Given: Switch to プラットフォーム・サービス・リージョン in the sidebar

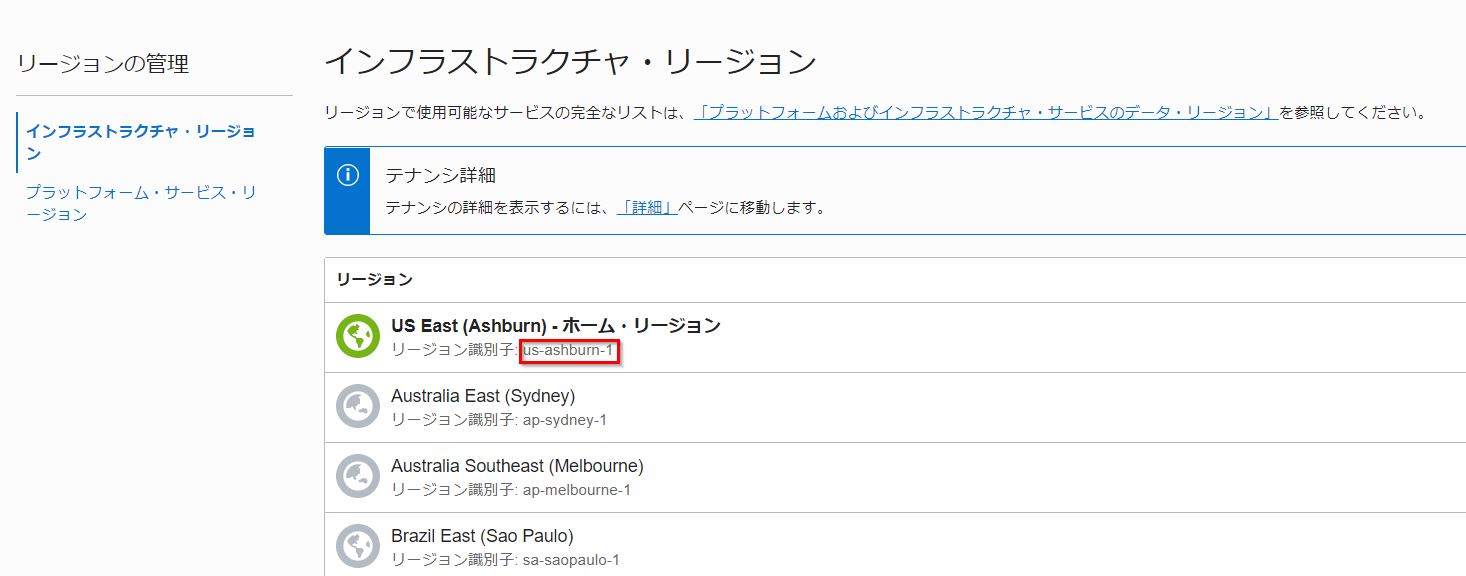Looking at the screenshot, I should [140, 202].
